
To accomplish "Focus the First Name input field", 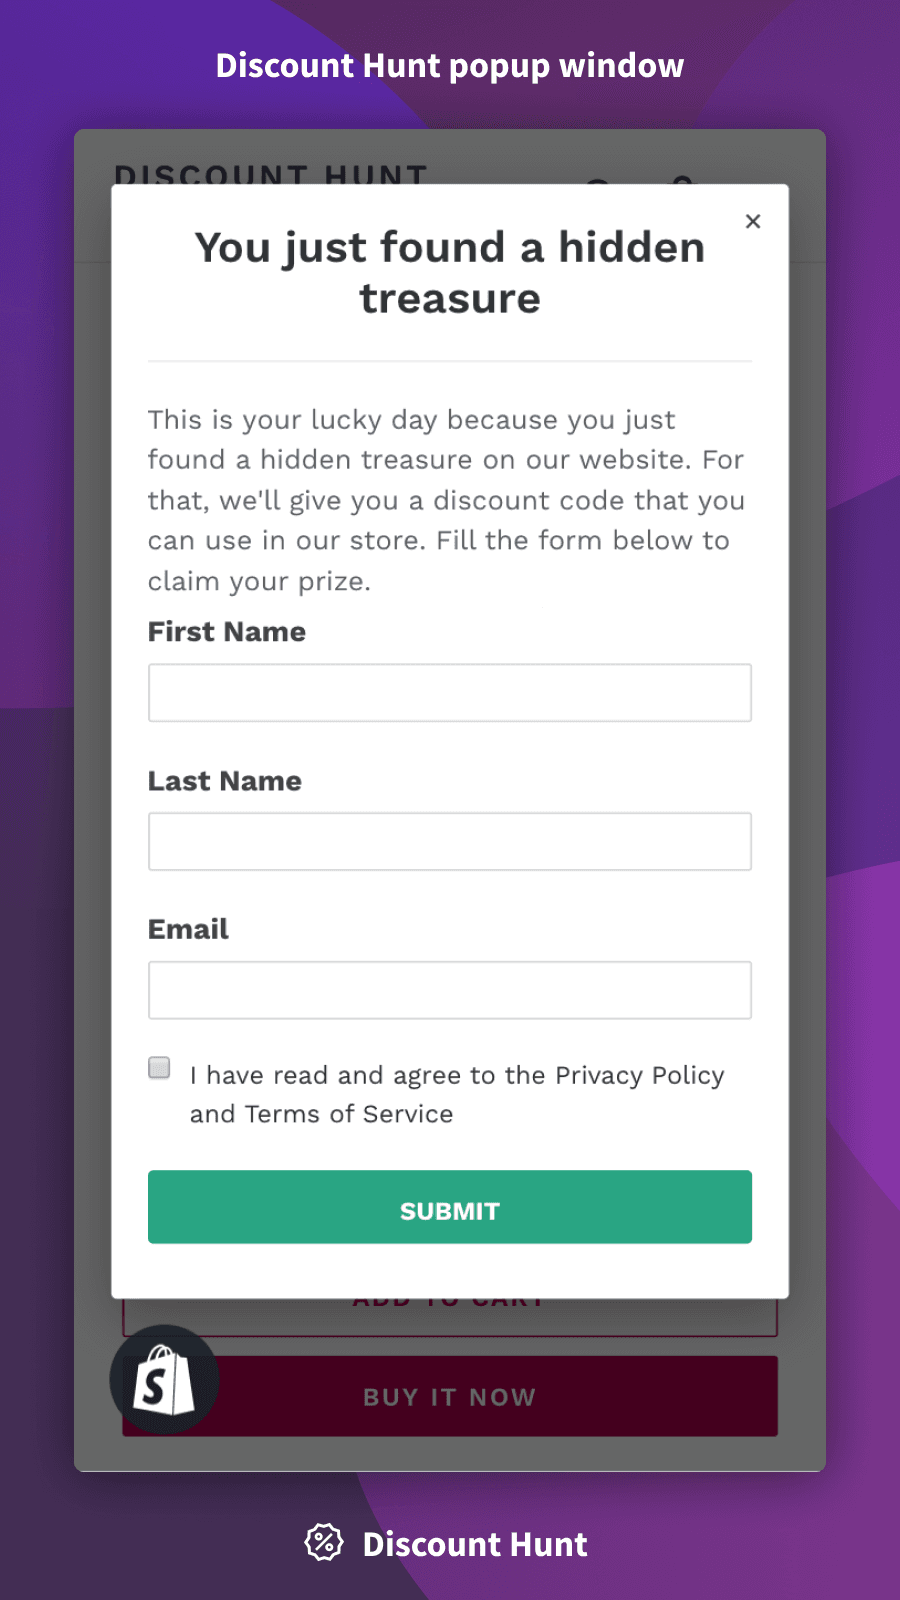I will tap(450, 693).
